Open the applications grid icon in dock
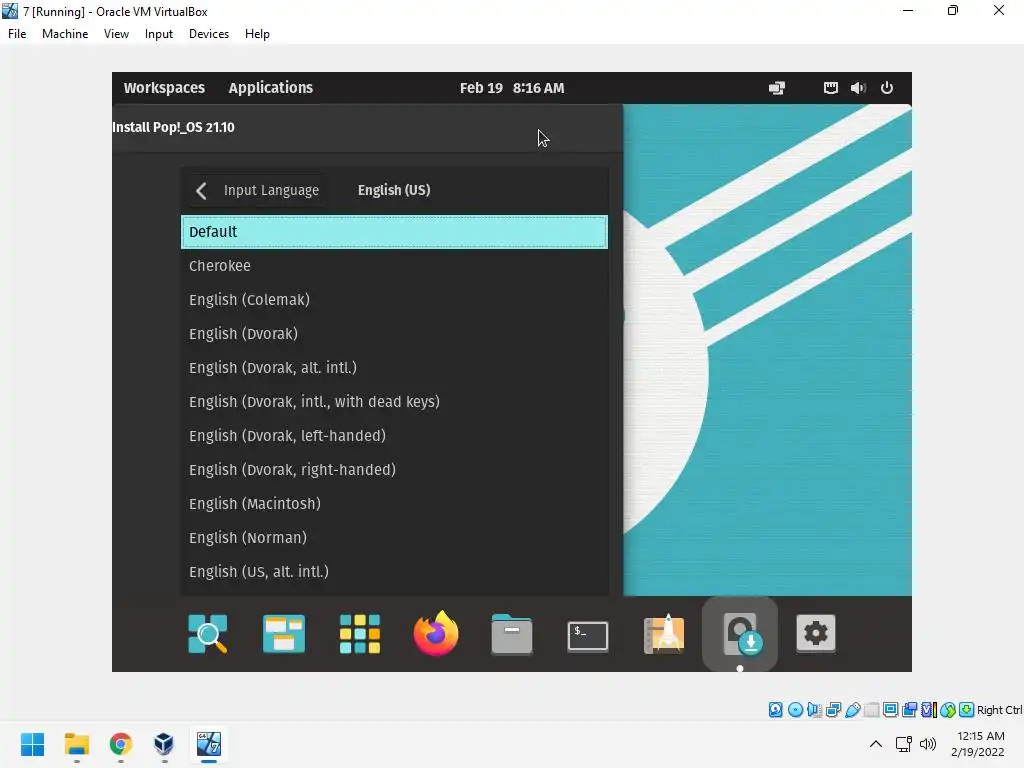This screenshot has width=1024, height=768. click(360, 633)
